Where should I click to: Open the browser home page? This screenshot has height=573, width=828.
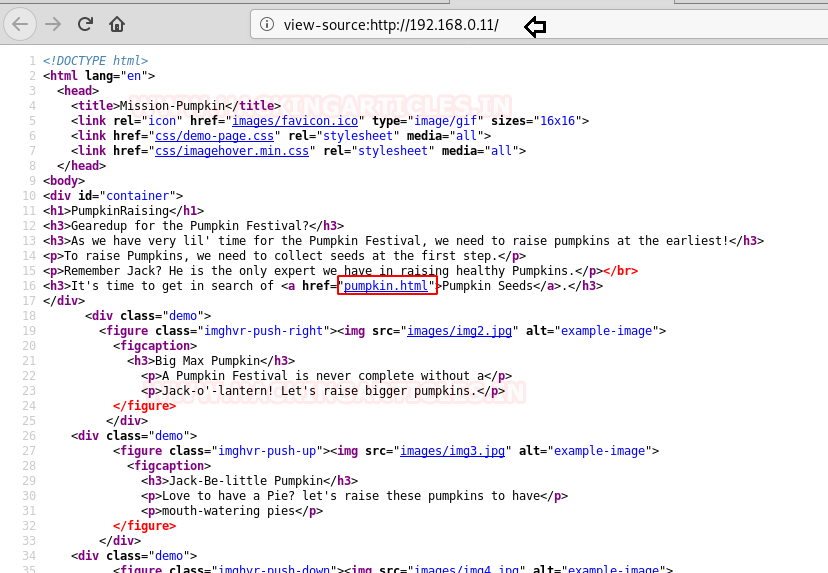coord(117,24)
